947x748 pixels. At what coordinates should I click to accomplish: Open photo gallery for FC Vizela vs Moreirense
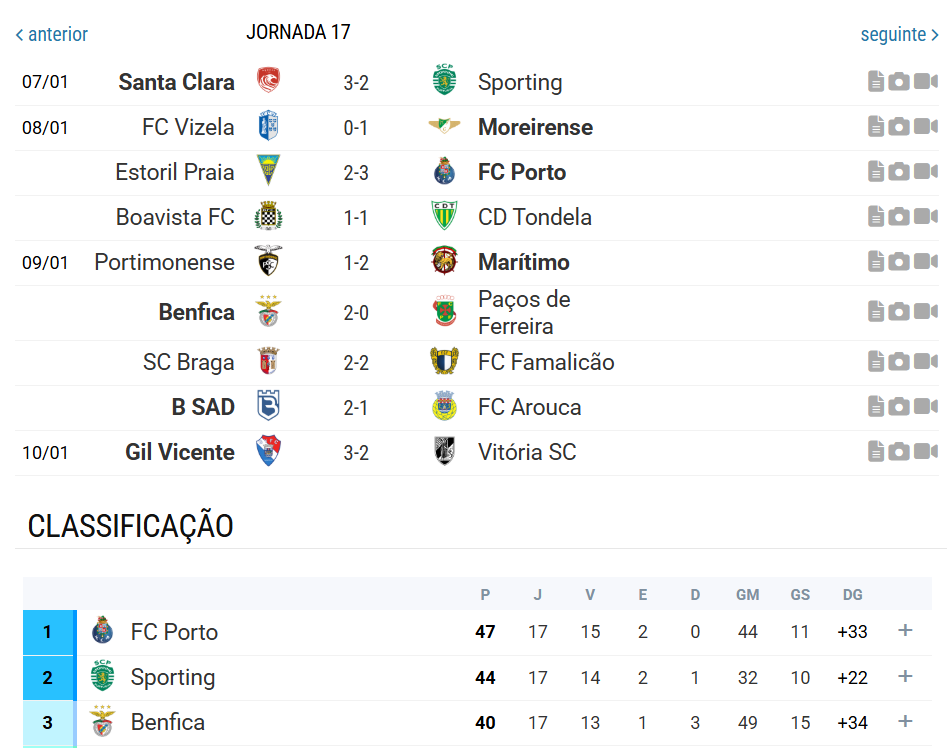[899, 127]
